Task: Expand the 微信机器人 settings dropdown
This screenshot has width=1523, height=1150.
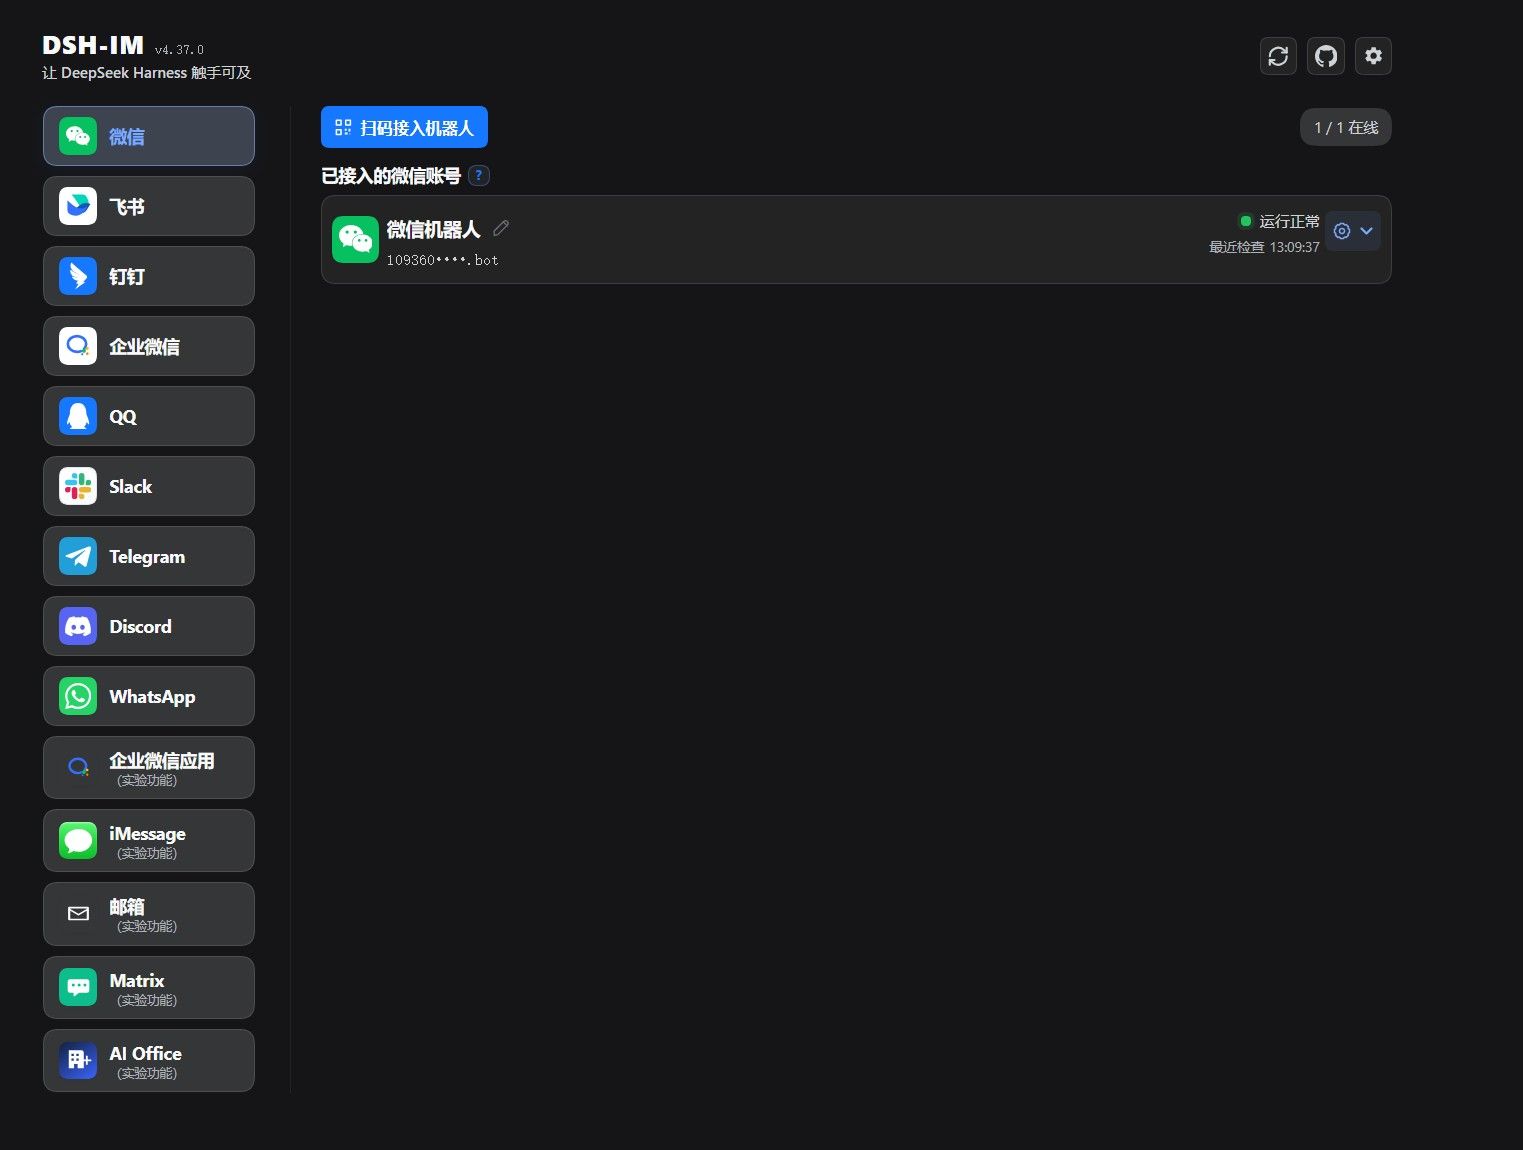Action: pos(1353,231)
